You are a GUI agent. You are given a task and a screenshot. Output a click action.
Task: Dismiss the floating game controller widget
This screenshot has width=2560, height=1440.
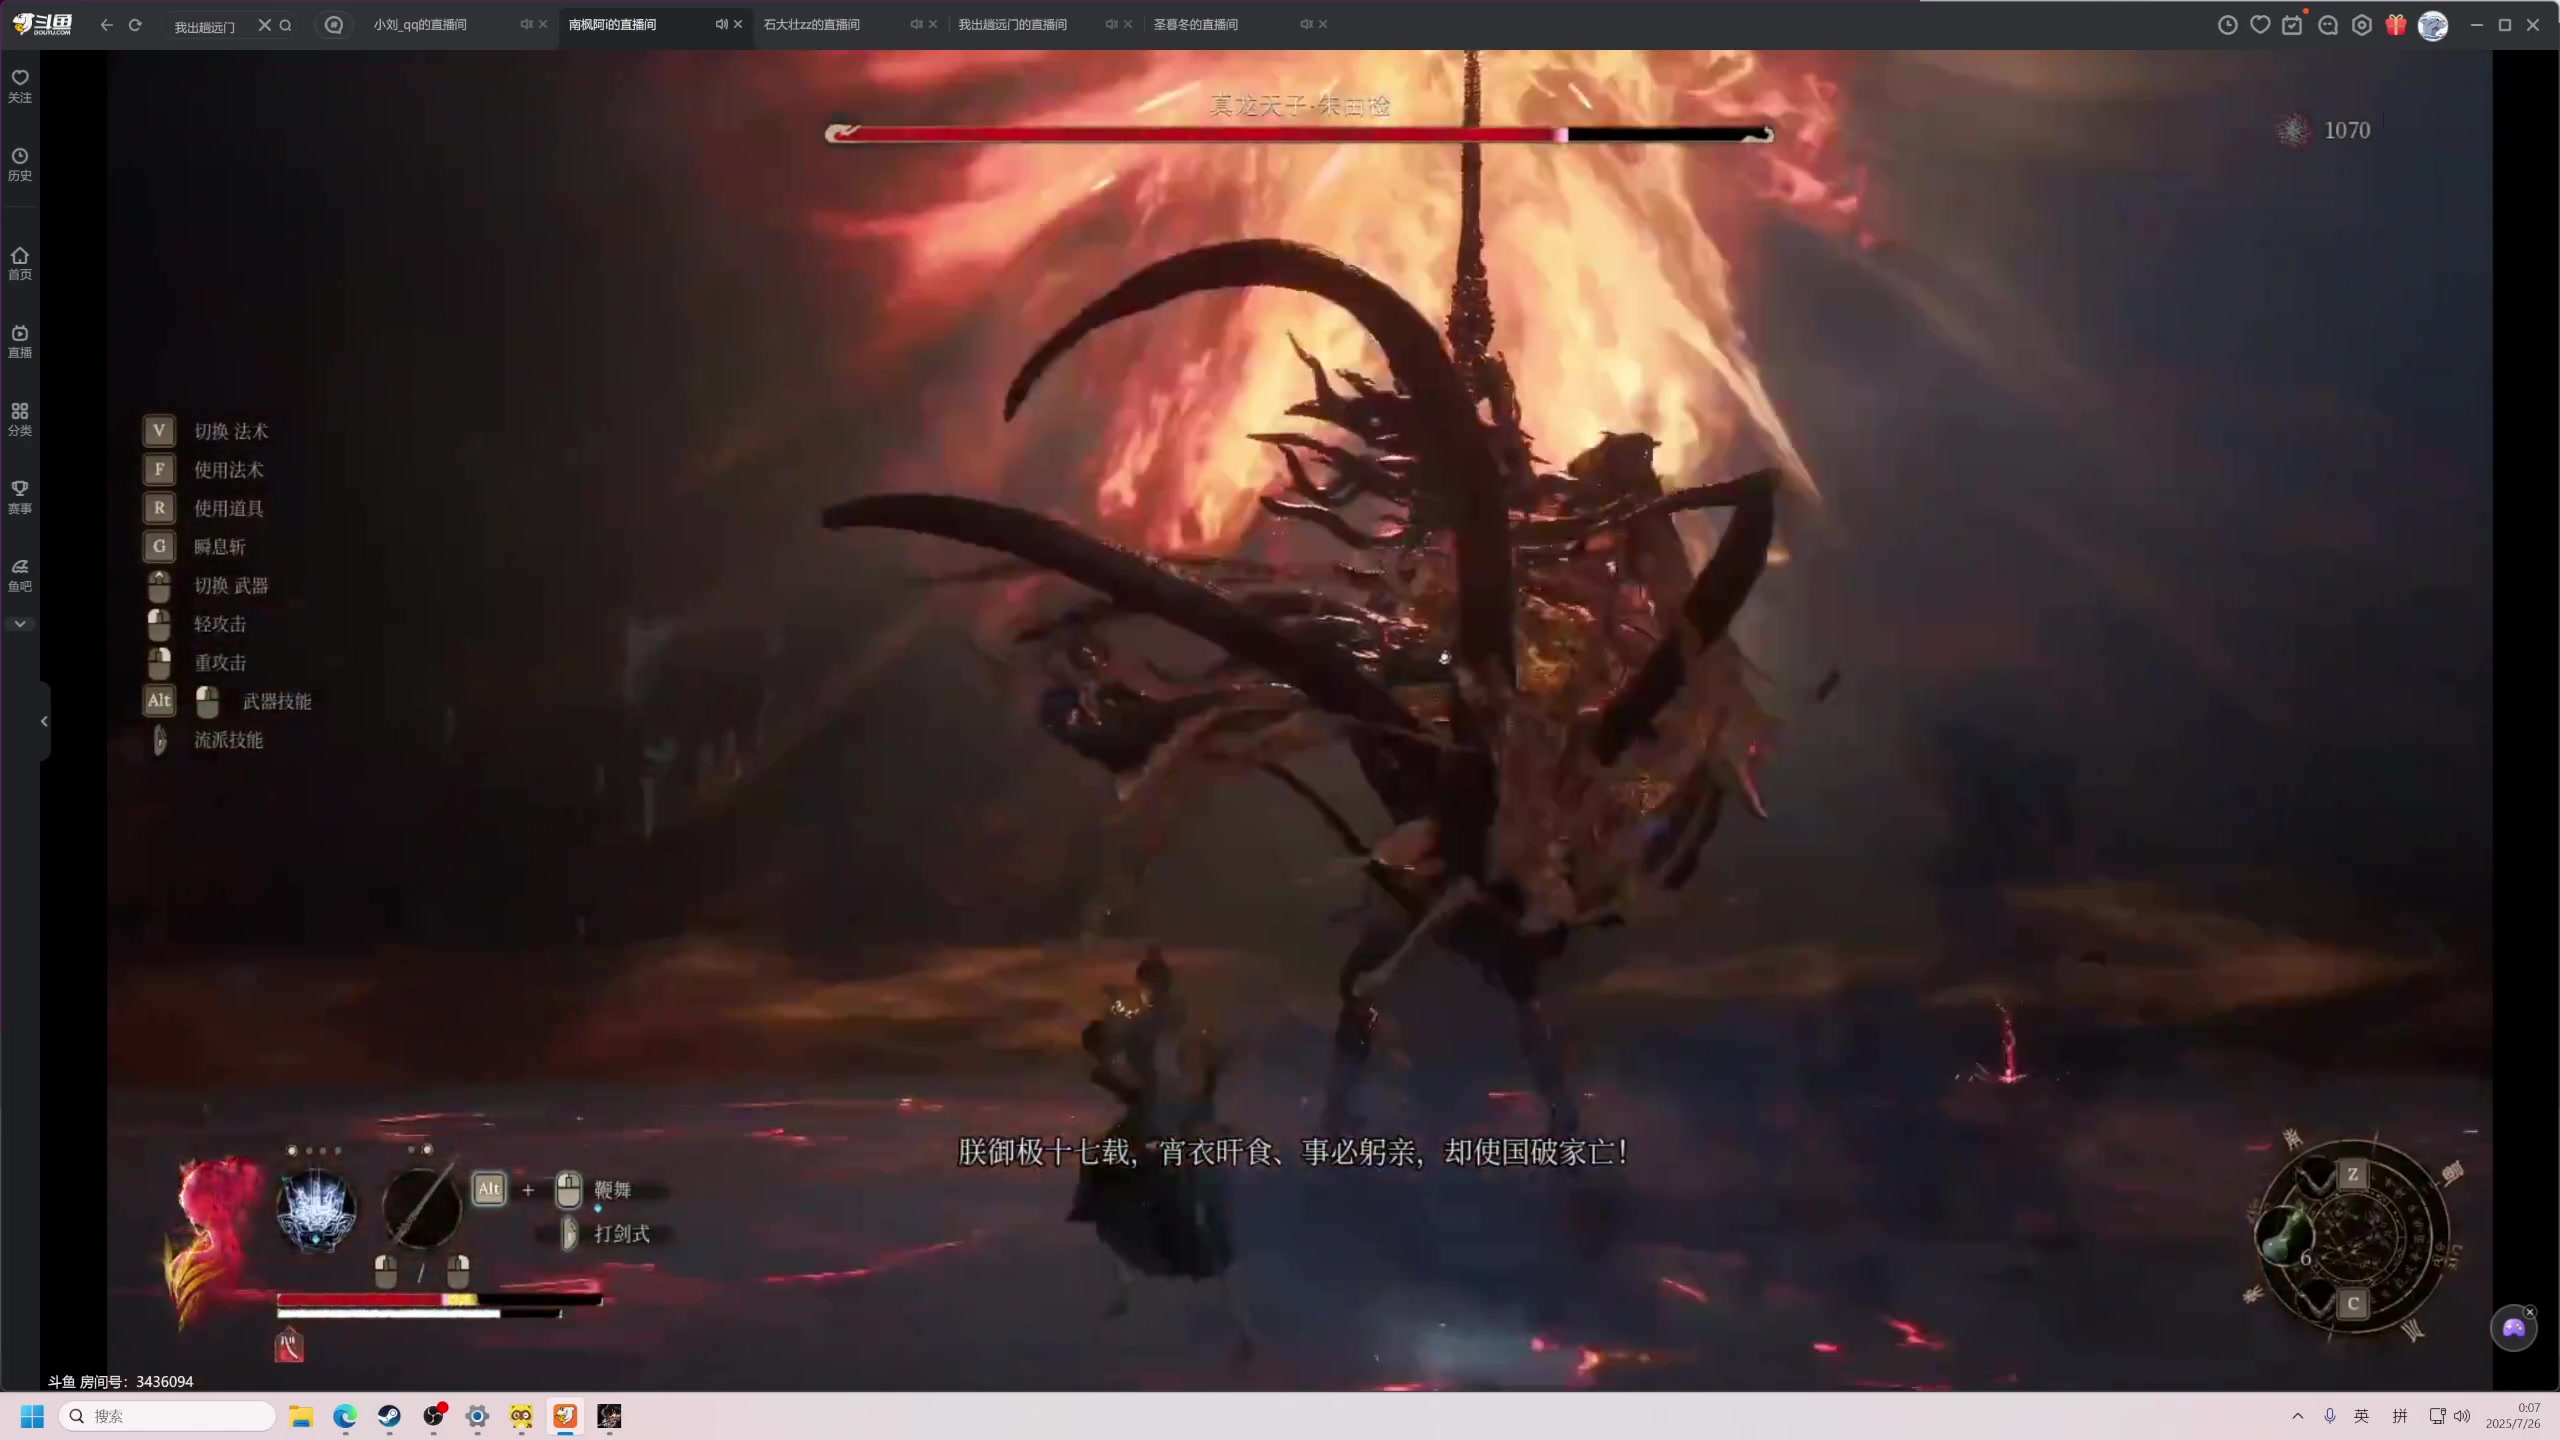(2530, 1312)
